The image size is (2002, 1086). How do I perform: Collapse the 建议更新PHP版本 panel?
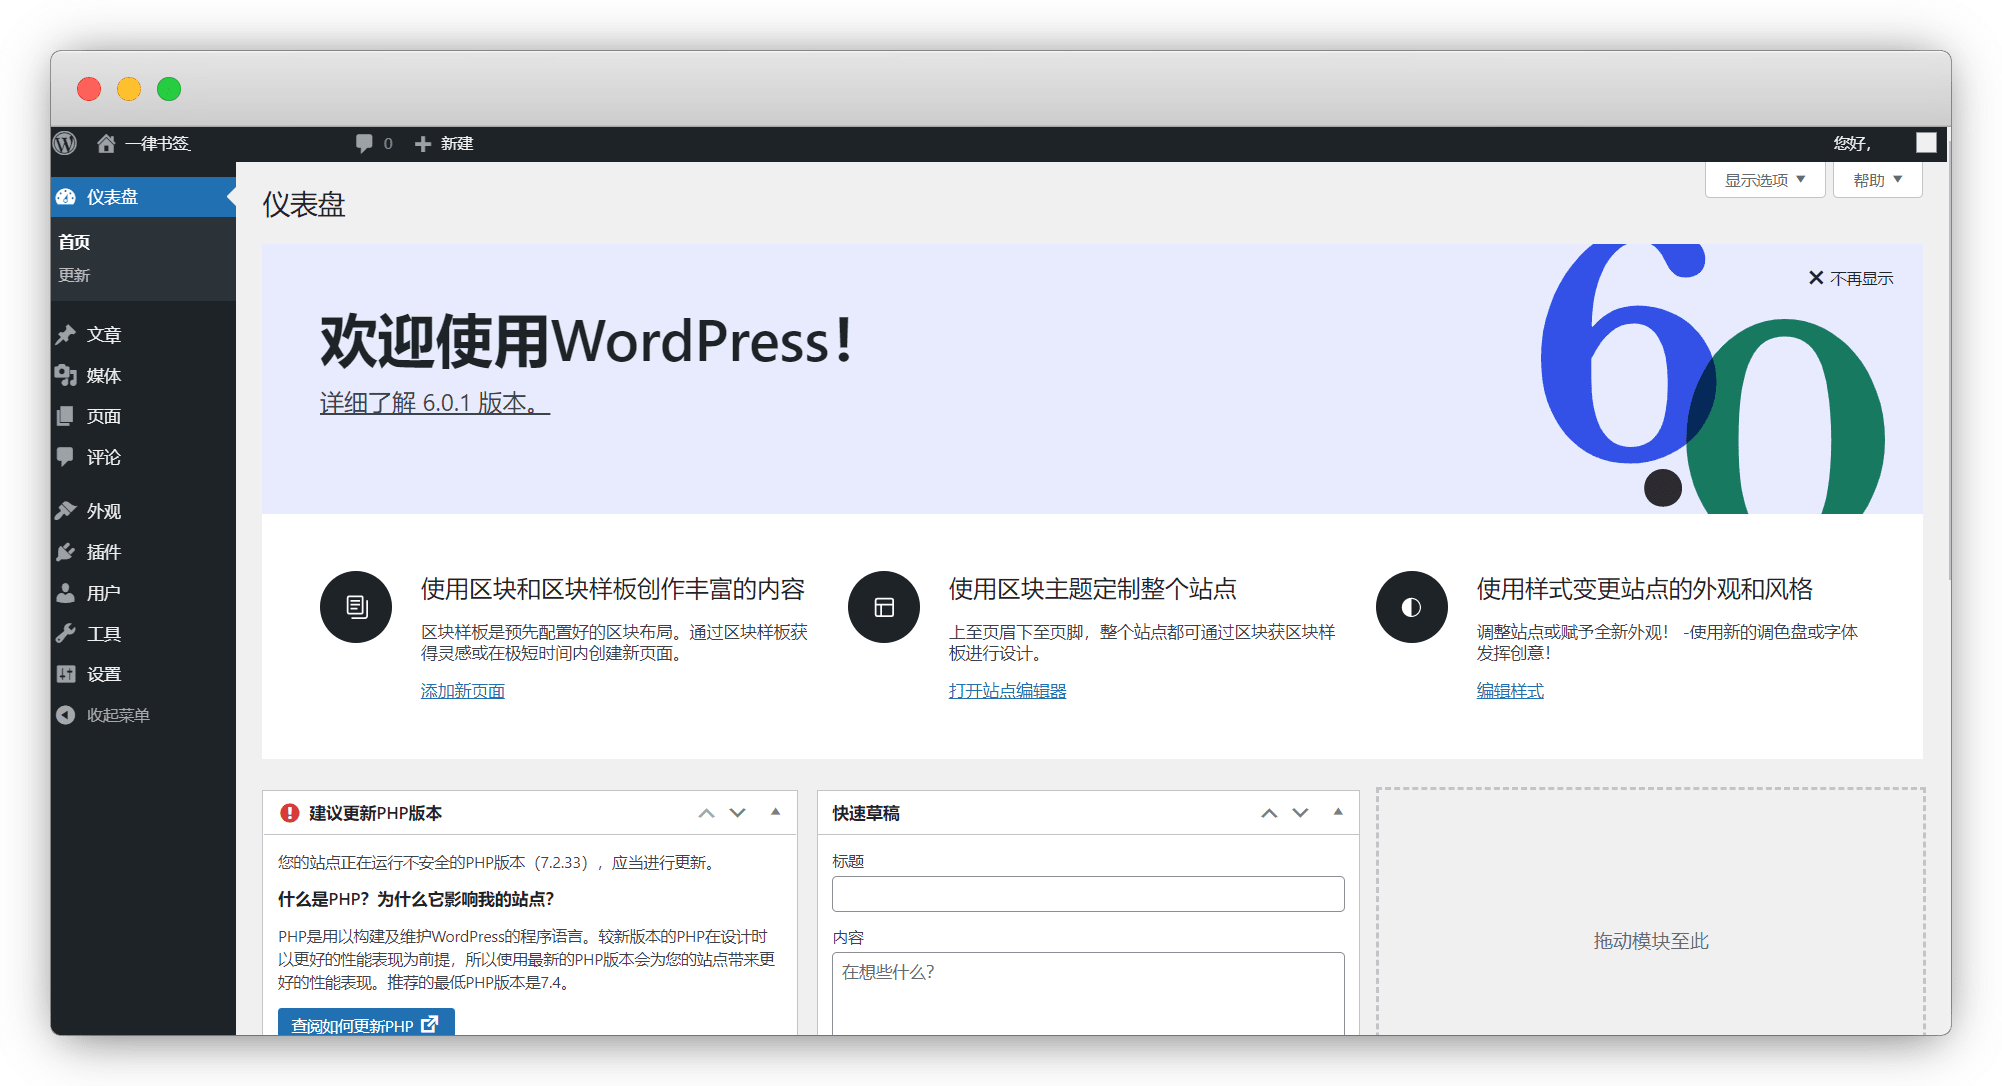pyautogui.click(x=776, y=812)
